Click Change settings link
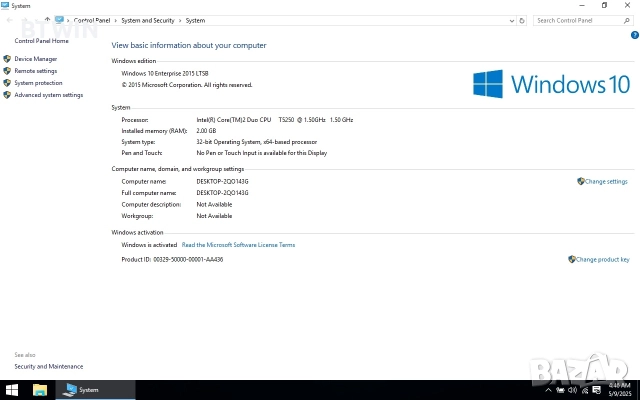The height and width of the screenshot is (400, 640). click(x=606, y=182)
